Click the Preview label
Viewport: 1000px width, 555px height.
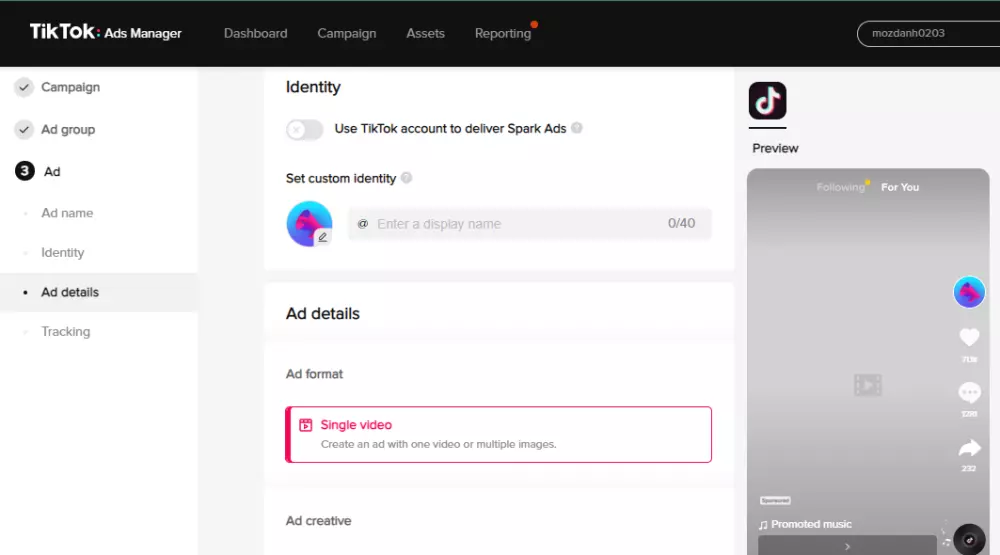click(775, 148)
